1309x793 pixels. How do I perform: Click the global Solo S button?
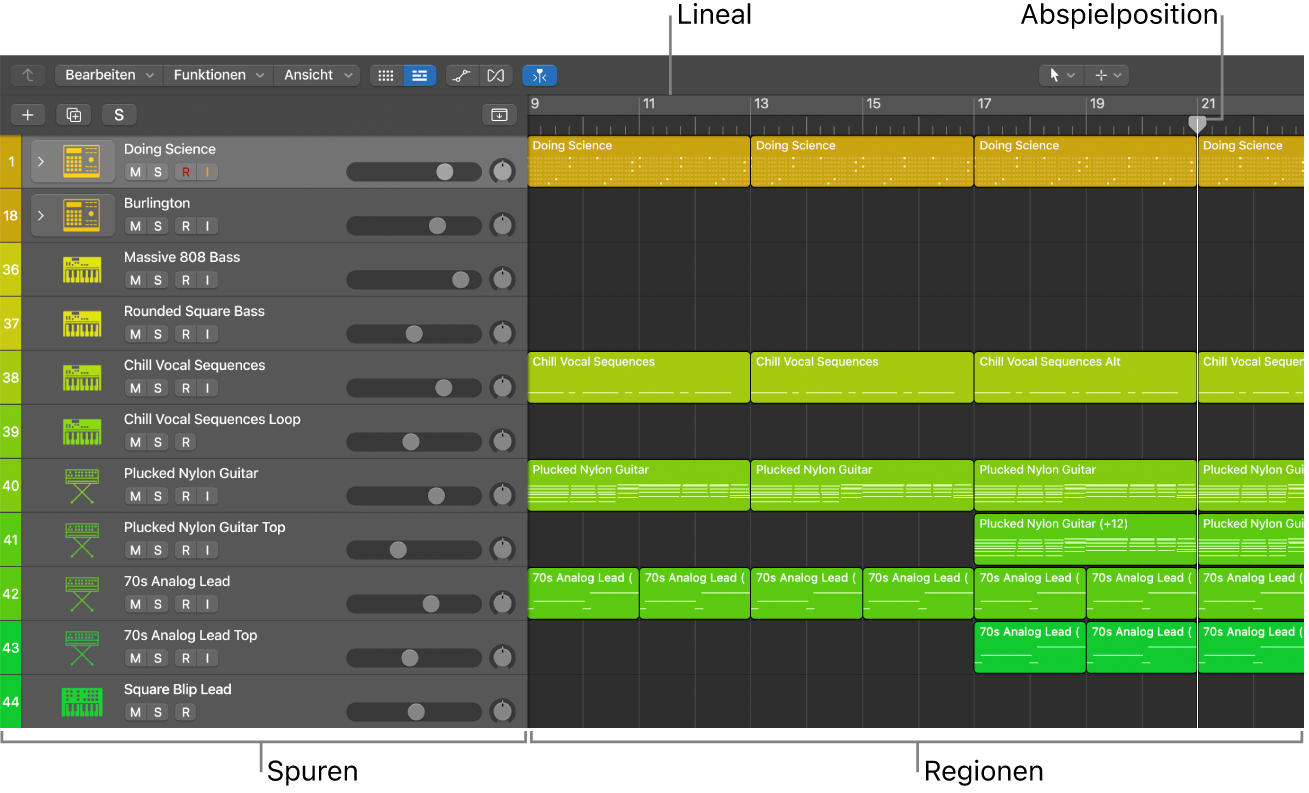(x=118, y=115)
